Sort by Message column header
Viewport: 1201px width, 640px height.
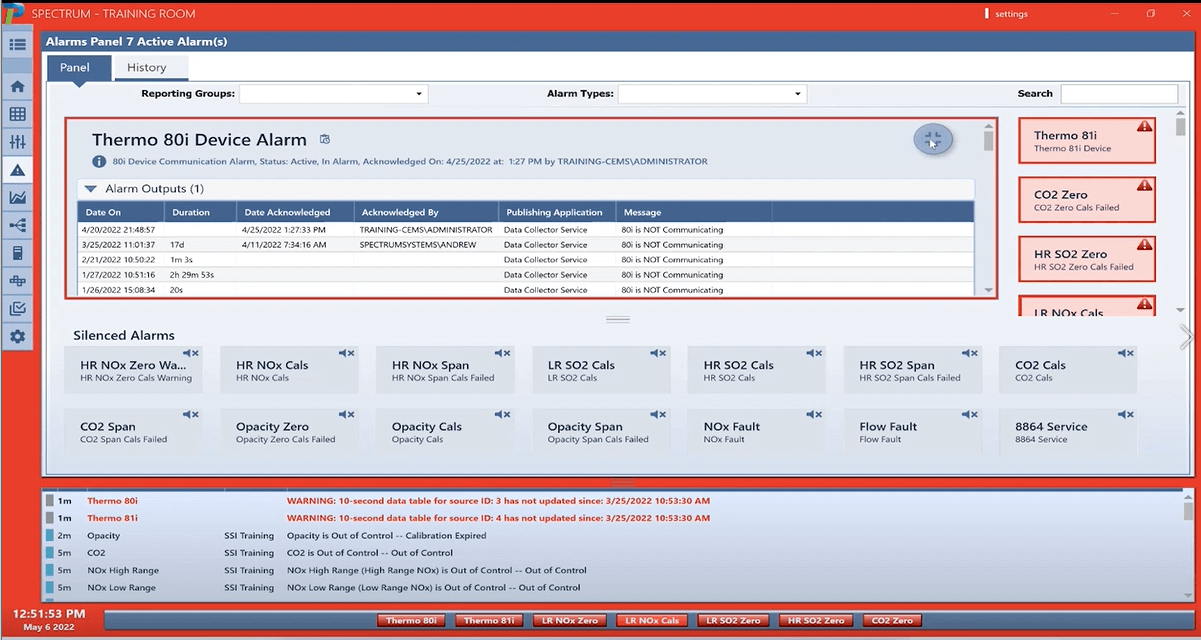(x=694, y=212)
